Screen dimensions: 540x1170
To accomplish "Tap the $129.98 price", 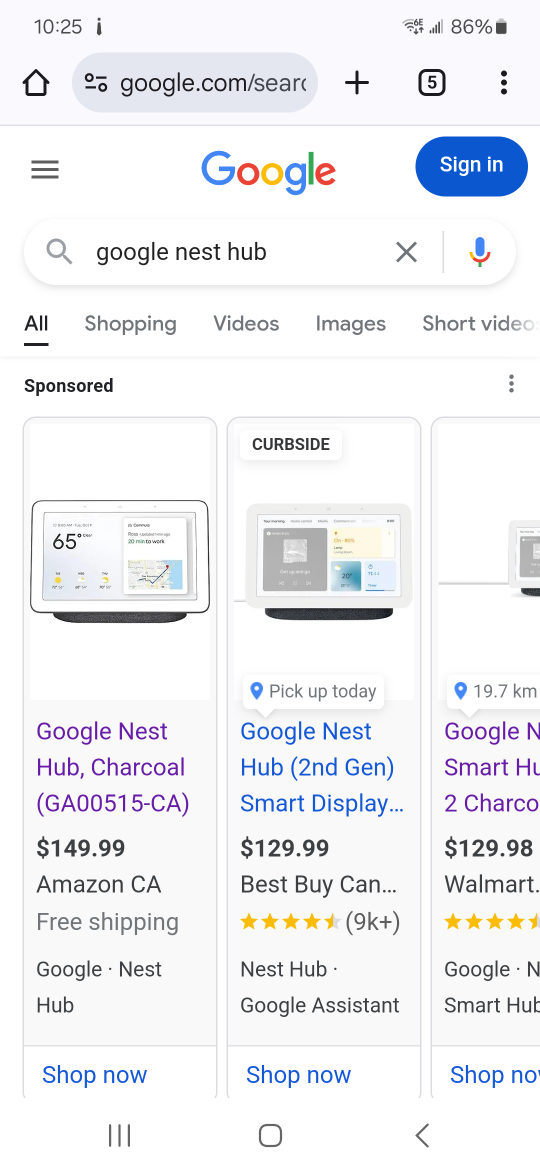I will click(x=489, y=848).
